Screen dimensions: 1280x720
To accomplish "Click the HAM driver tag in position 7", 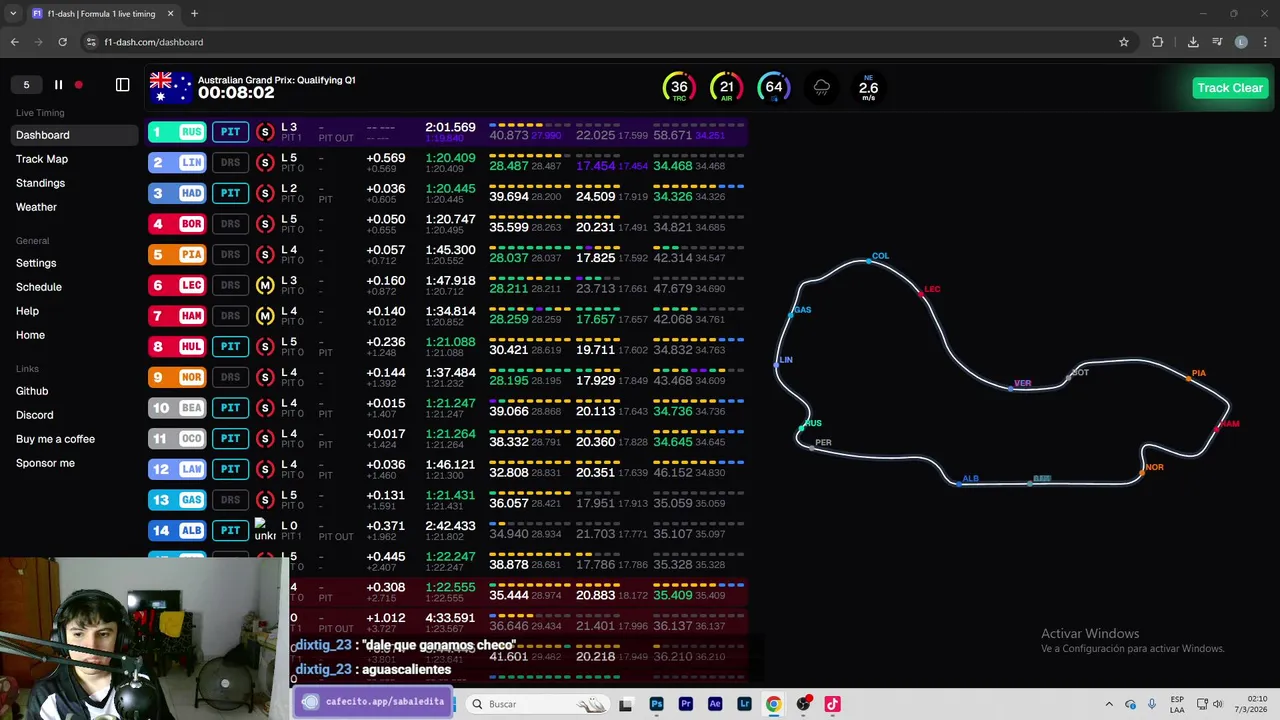I will (x=177, y=316).
